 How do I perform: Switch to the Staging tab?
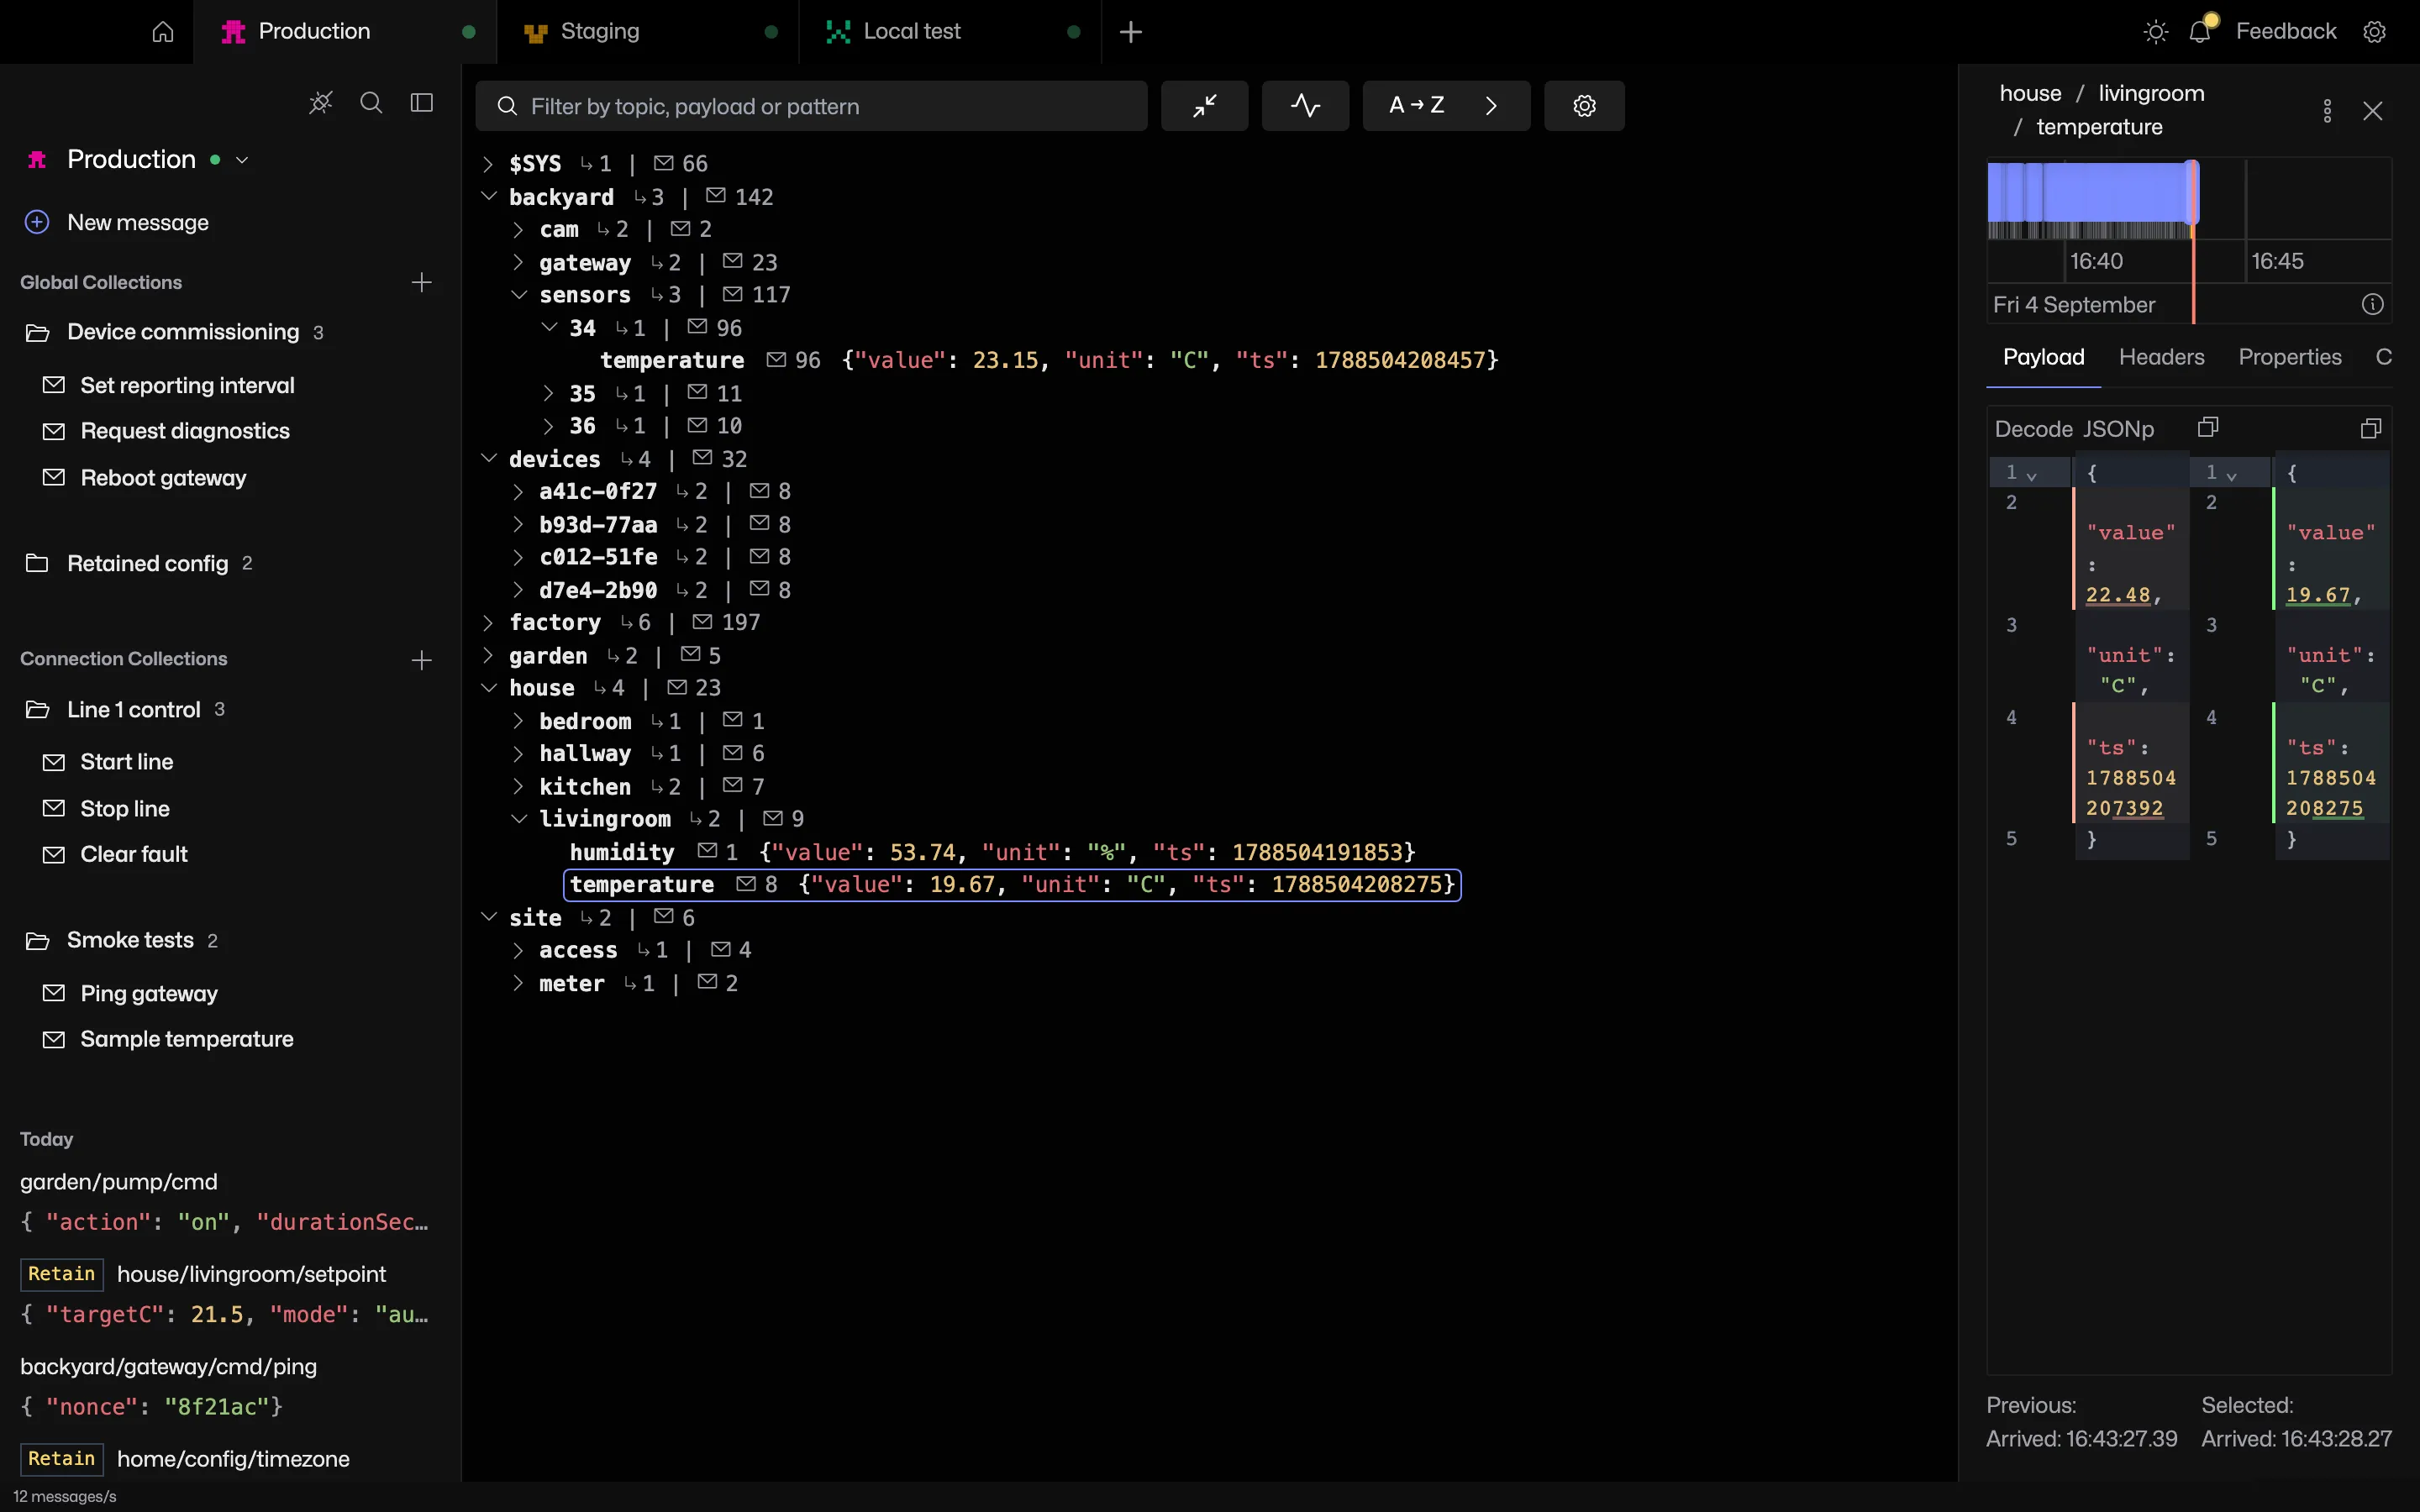(647, 32)
